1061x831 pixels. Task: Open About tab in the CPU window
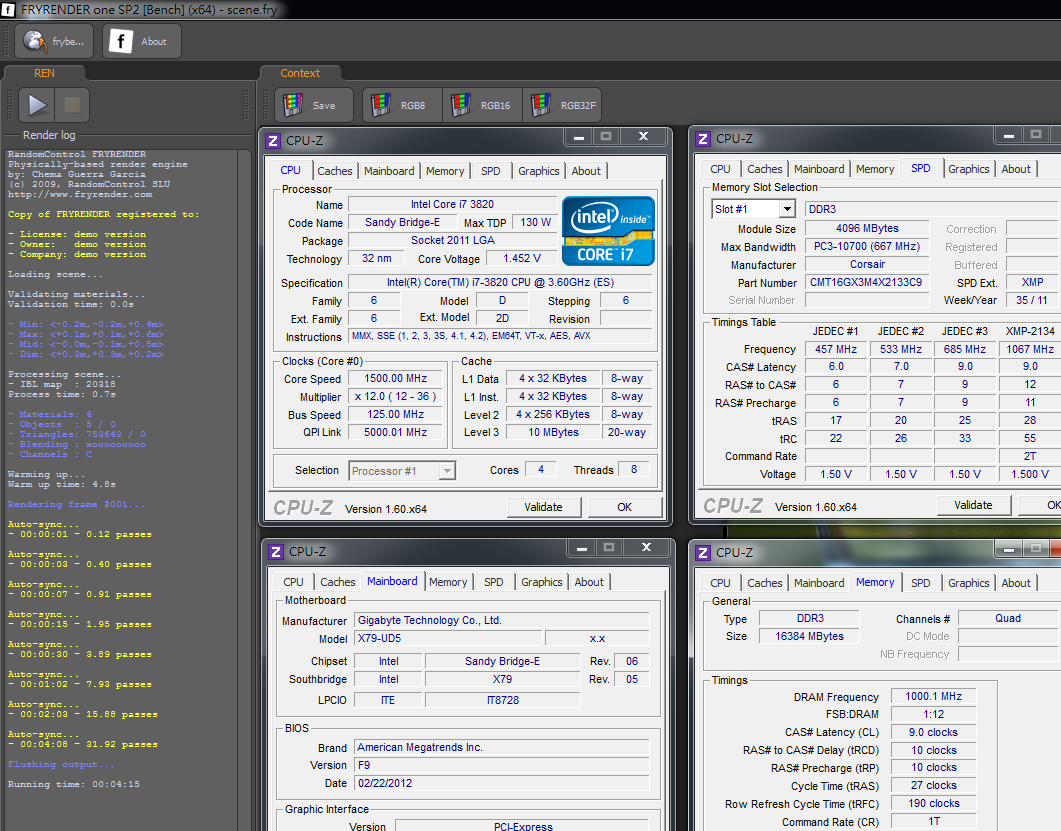[586, 171]
